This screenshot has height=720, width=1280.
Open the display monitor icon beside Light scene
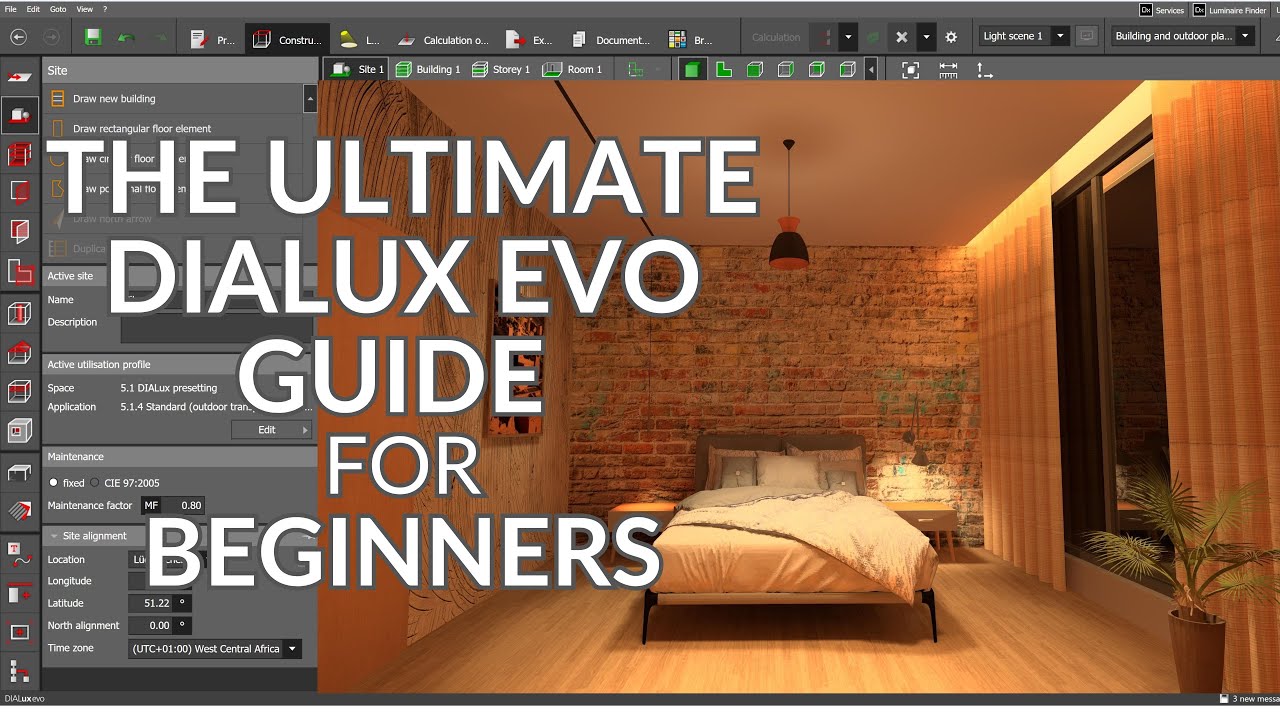[x=1087, y=36]
